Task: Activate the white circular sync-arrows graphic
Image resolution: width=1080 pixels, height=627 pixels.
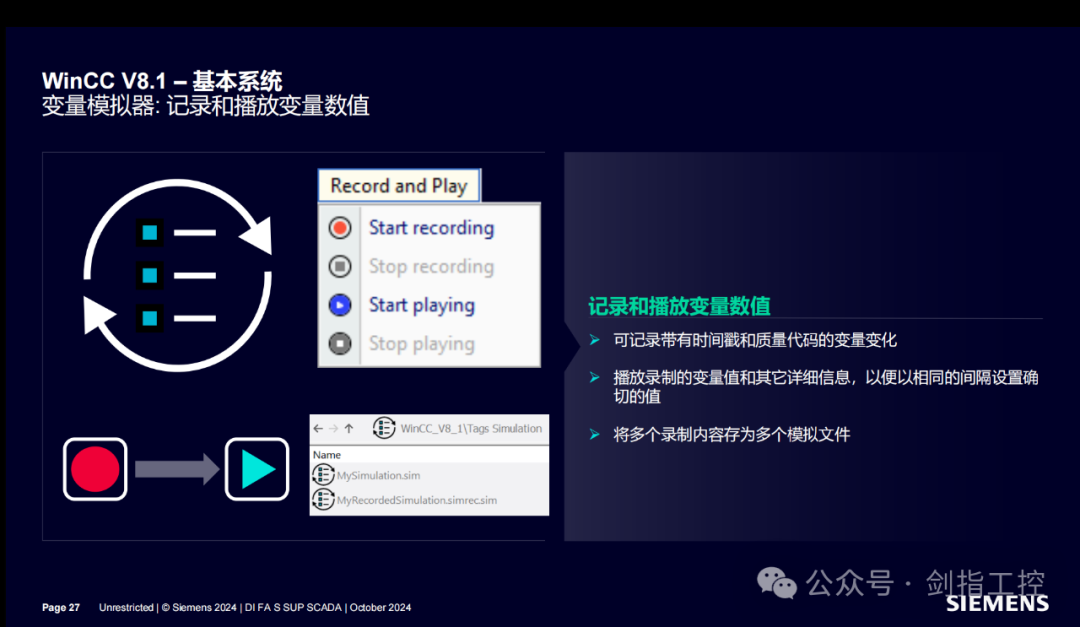Action: [177, 272]
